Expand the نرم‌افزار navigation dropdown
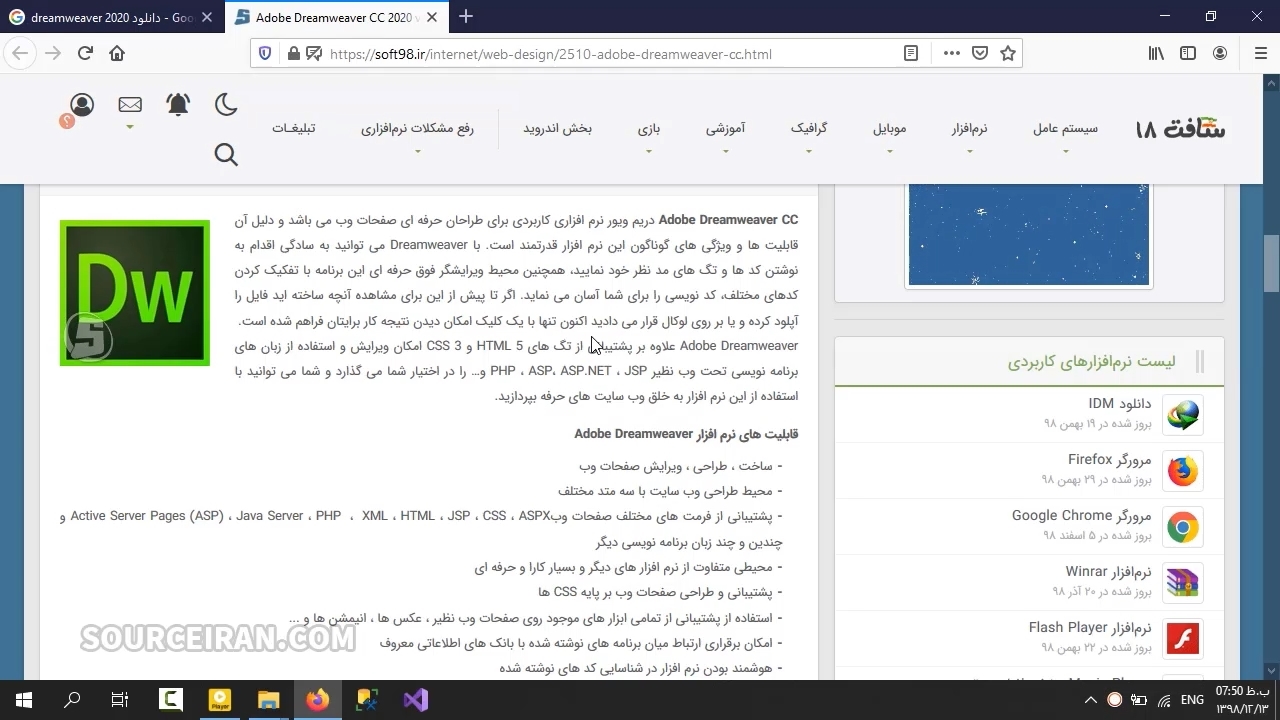Image resolution: width=1280 pixels, height=720 pixels. 969,129
